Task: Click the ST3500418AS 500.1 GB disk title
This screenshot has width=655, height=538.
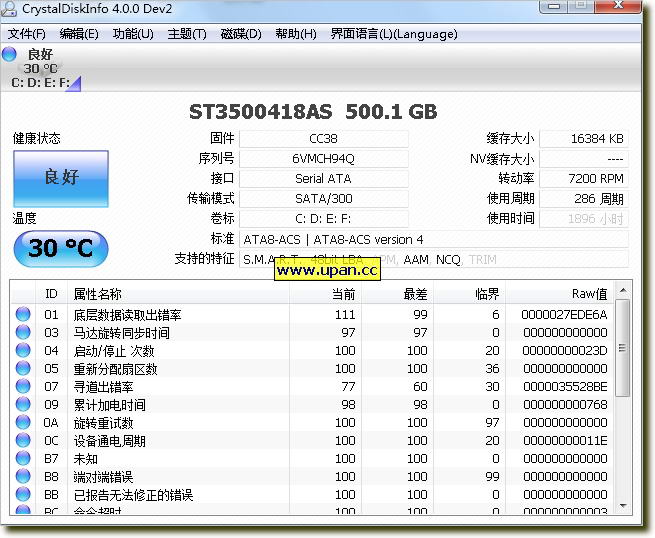Action: [x=313, y=112]
